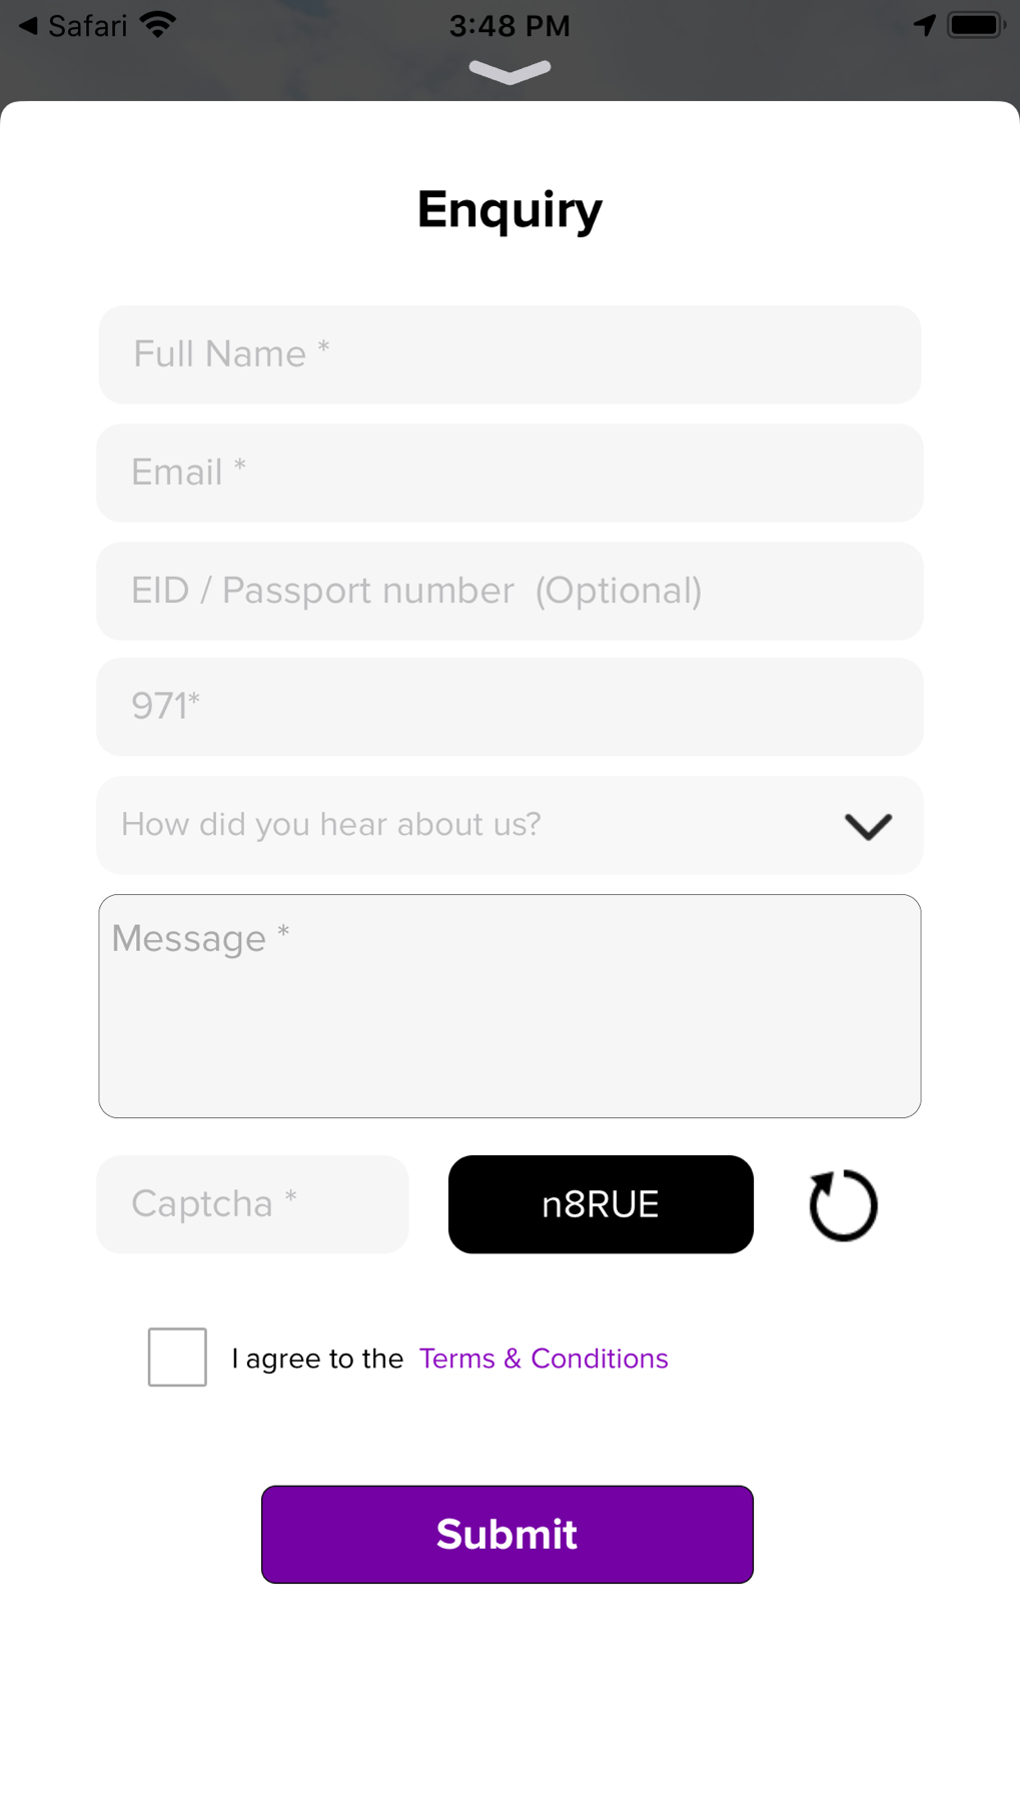The width and height of the screenshot is (1020, 1813).
Task: Focus the Captcha entry field
Action: click(252, 1204)
